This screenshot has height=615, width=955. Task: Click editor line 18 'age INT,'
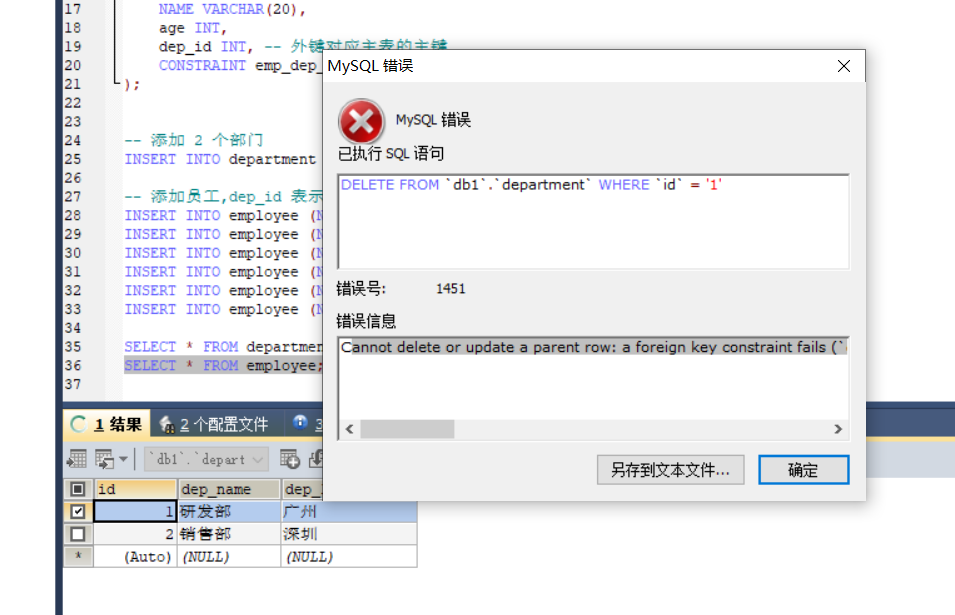point(192,28)
